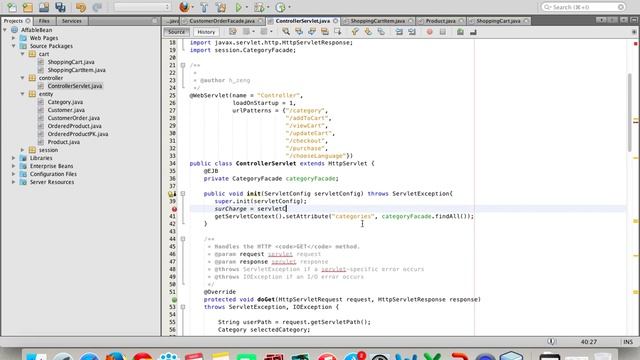Collapse the Source Packages node
Viewport: 640px width, 360px height.
click(13, 46)
